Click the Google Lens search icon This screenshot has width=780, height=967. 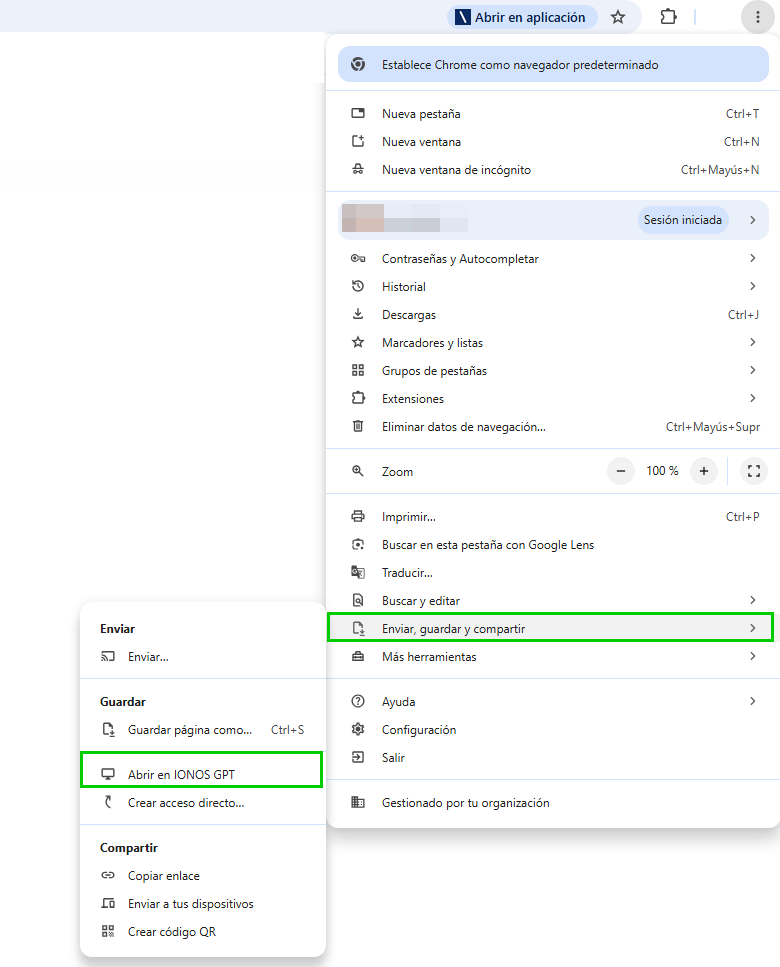pyautogui.click(x=358, y=545)
